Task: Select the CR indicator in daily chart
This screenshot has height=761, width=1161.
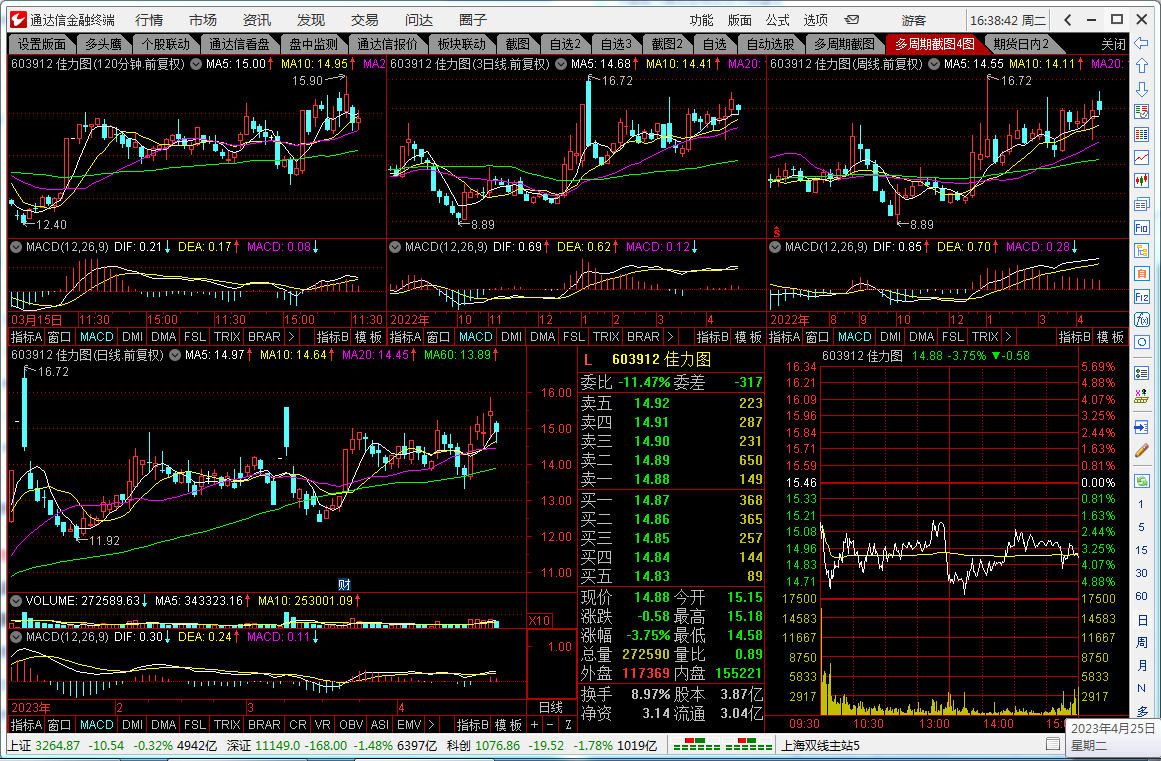Action: point(298,725)
